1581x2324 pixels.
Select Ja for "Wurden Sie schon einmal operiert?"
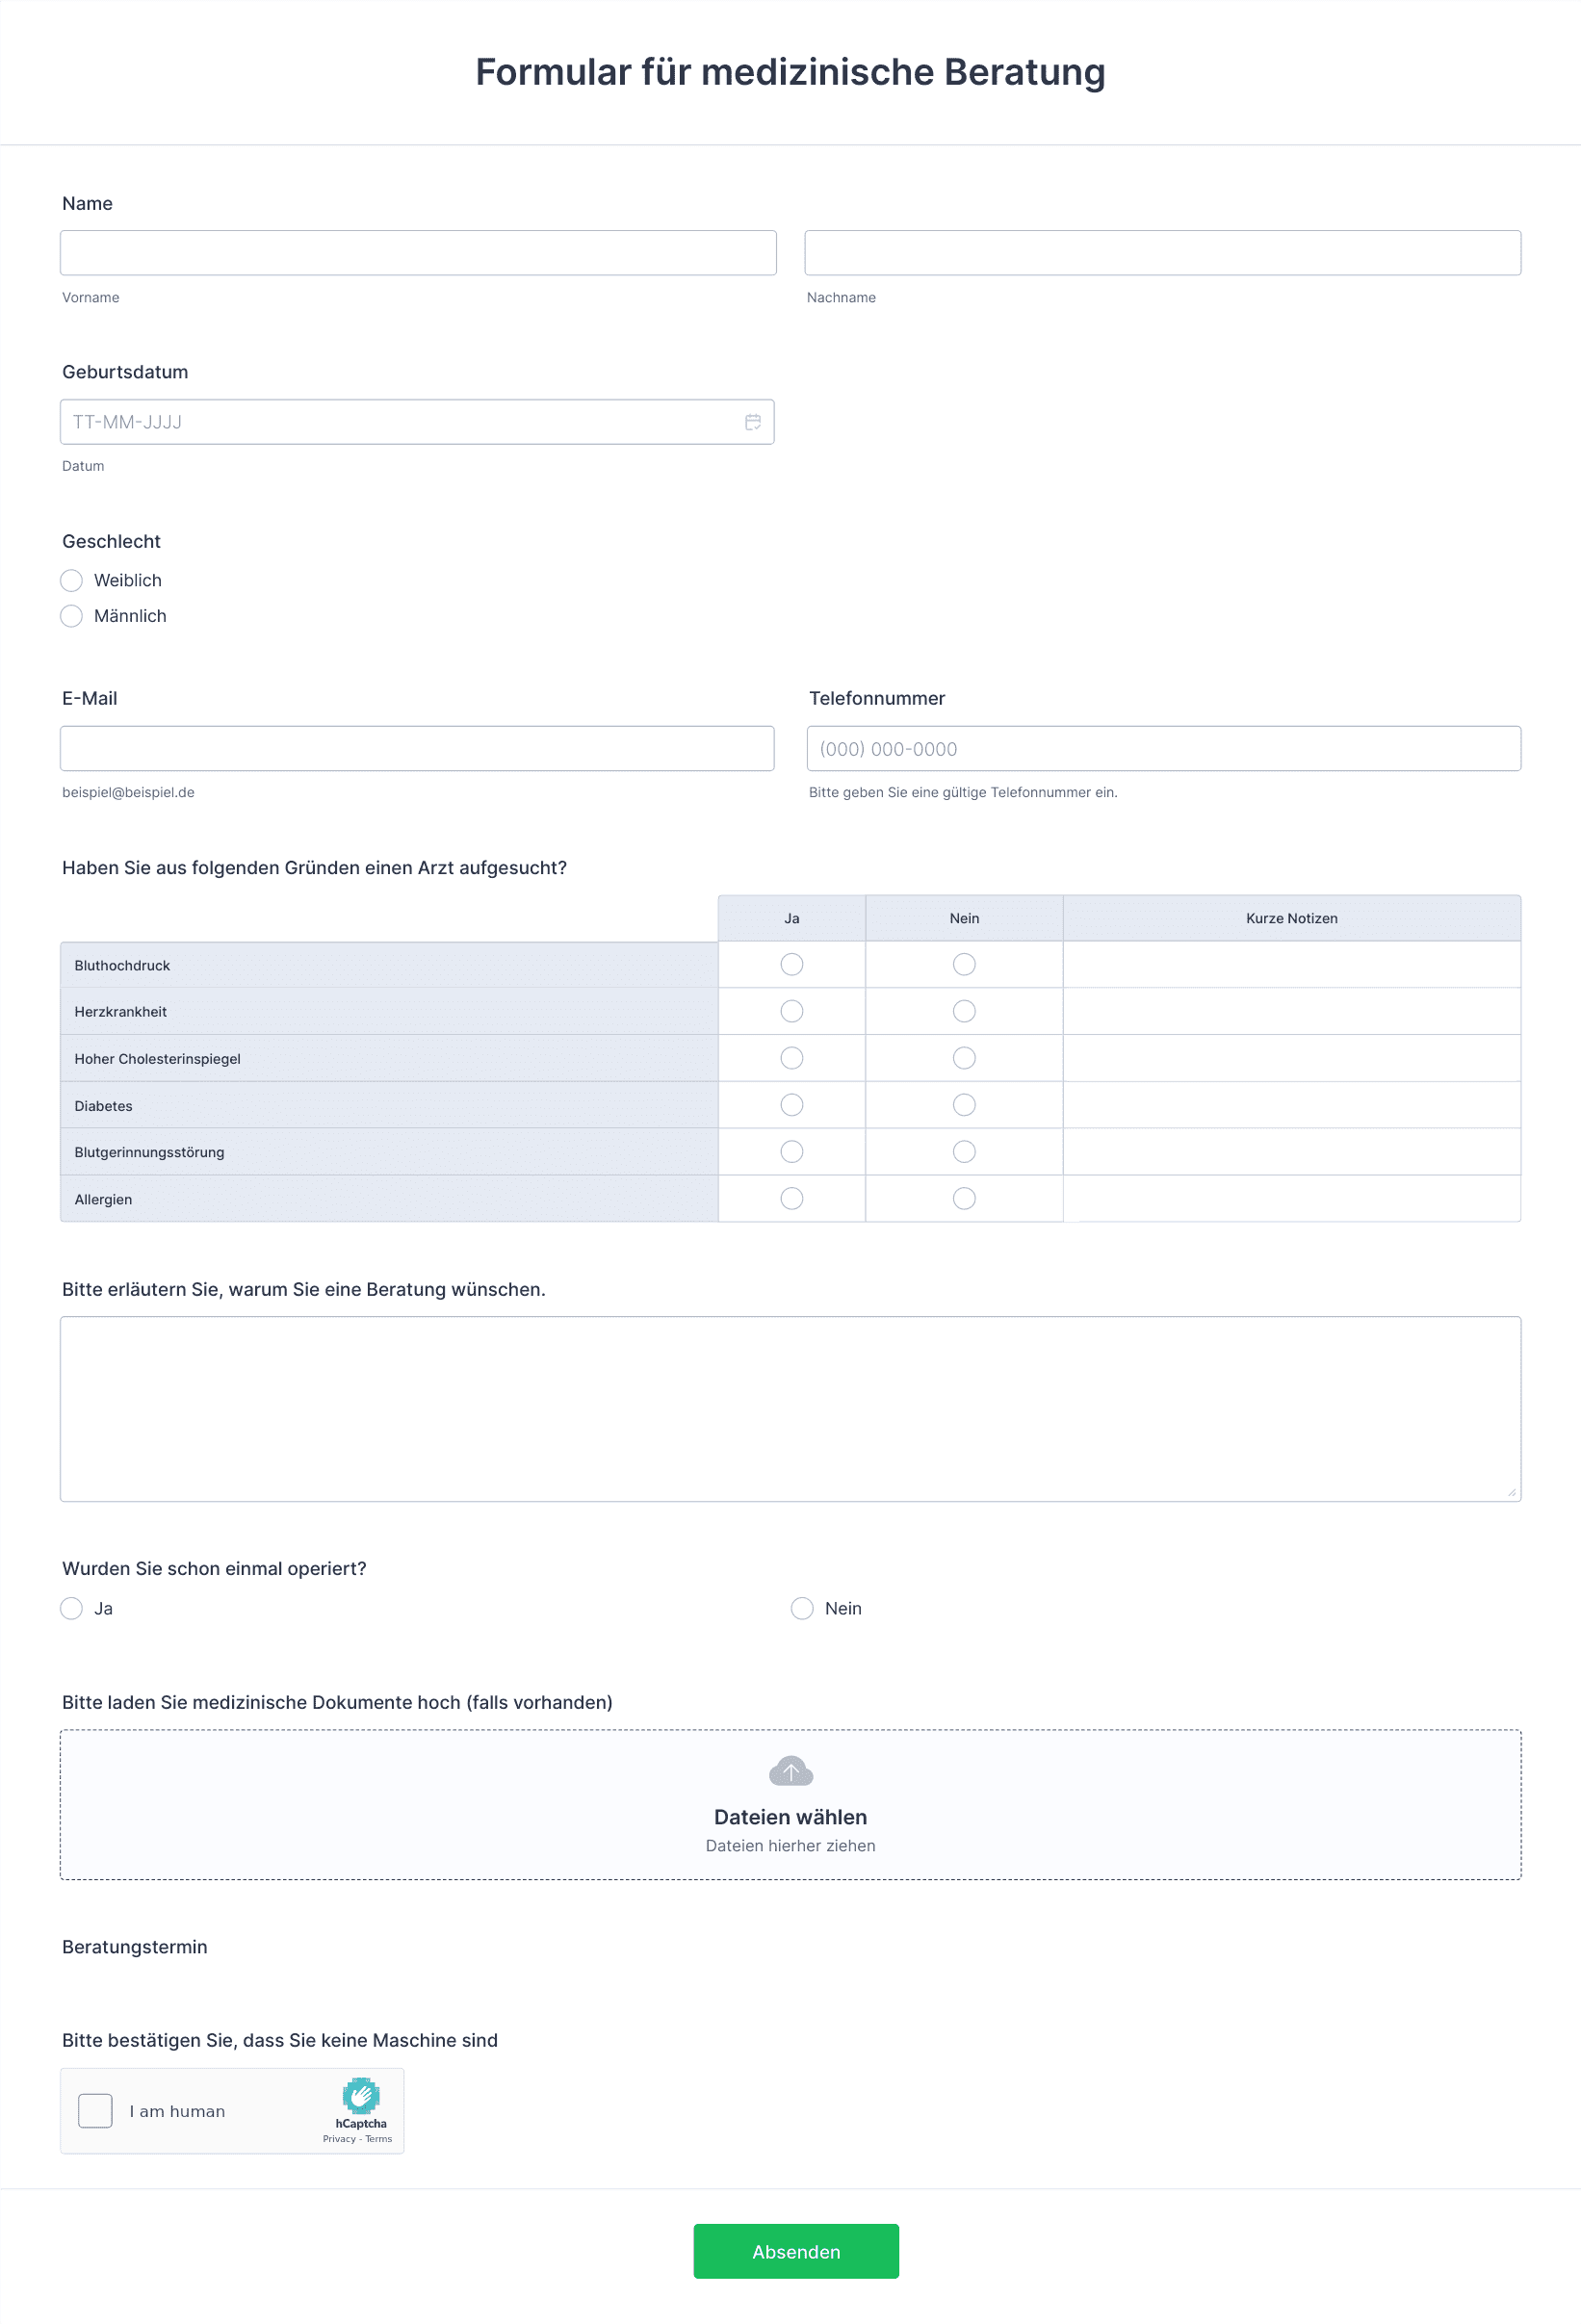[71, 1608]
